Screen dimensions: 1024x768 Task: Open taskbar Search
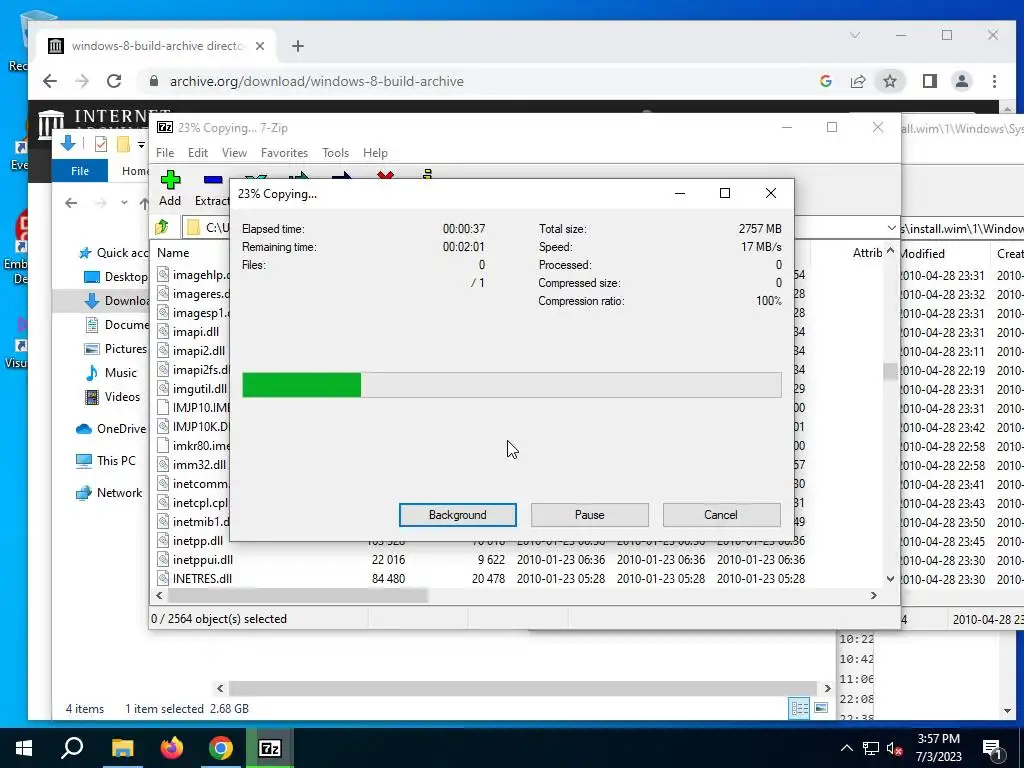(72, 748)
